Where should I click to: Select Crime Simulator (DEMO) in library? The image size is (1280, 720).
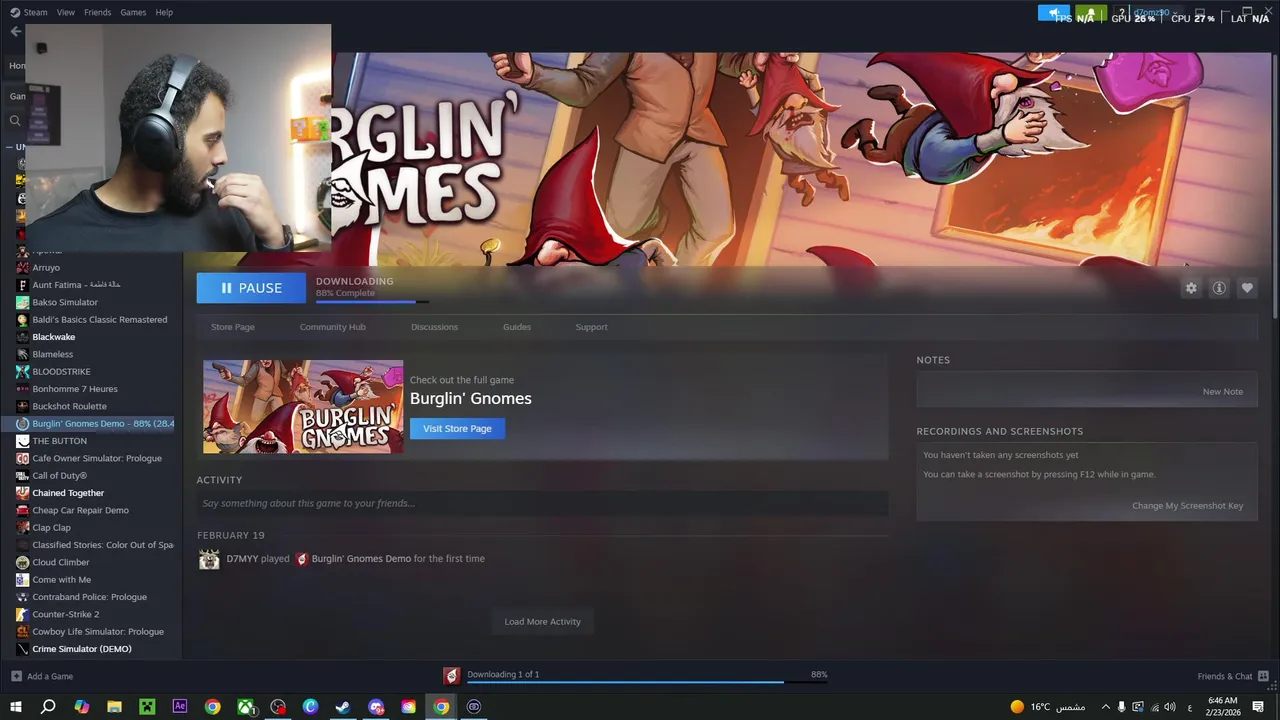81,649
